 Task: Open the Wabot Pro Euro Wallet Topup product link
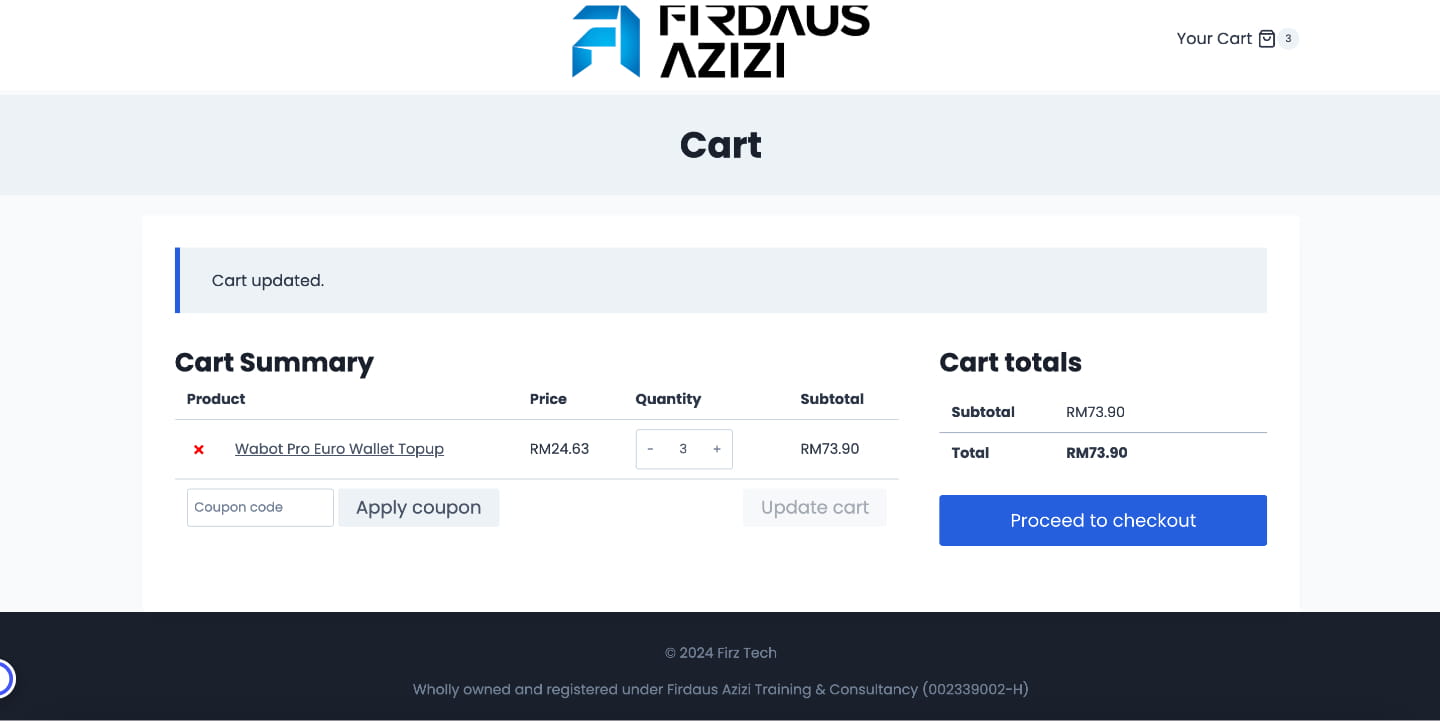339,449
